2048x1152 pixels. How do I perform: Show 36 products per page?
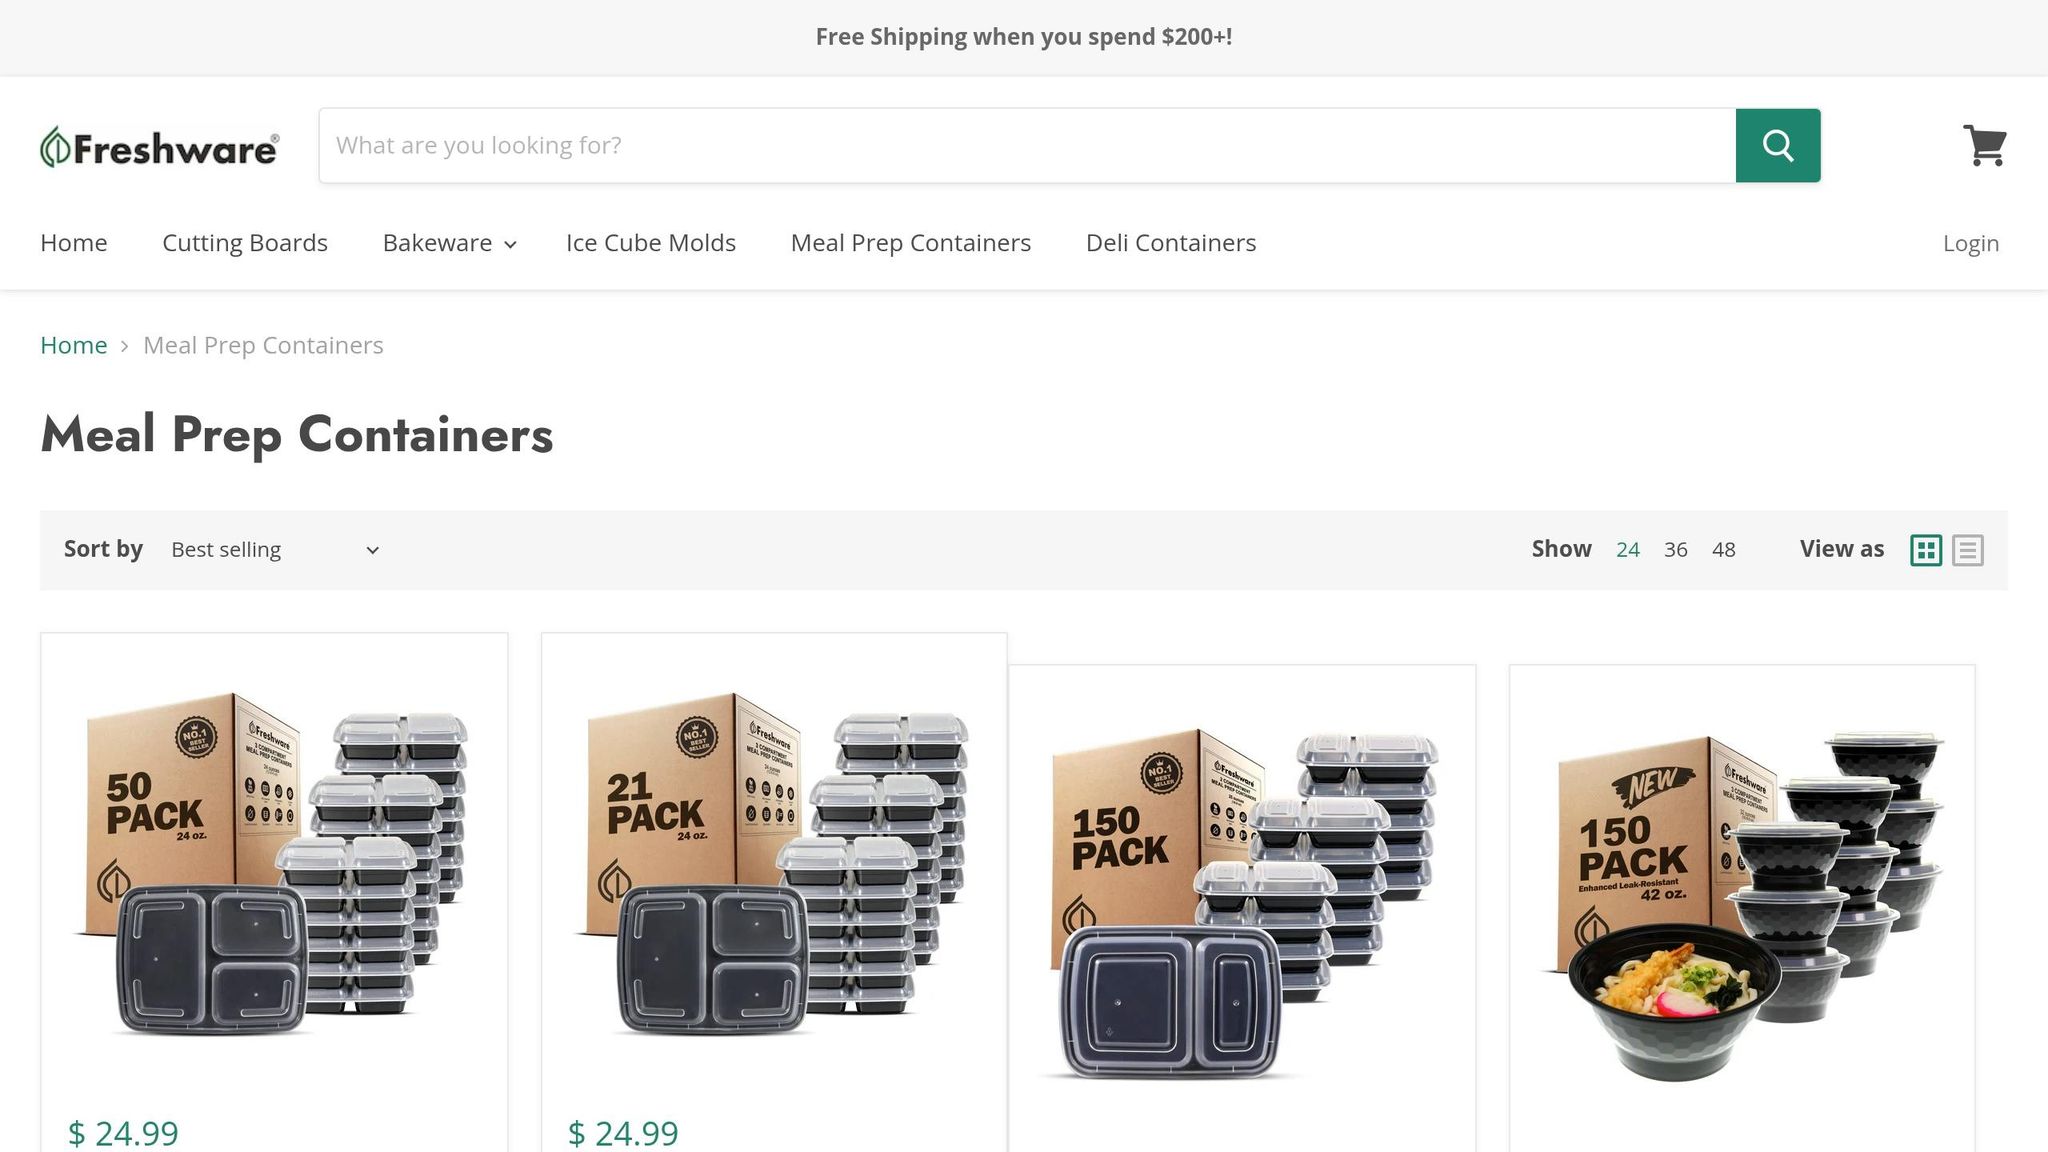coord(1675,550)
